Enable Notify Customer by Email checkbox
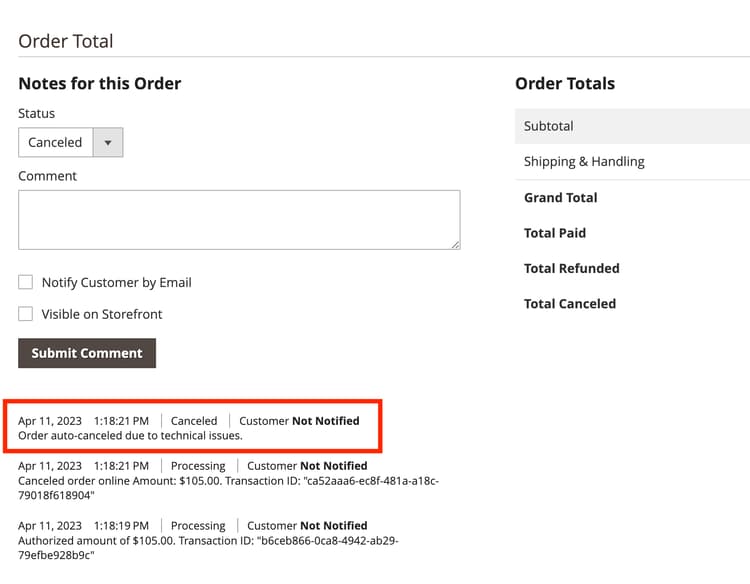Image resolution: width=750 pixels, height=584 pixels. 26,282
